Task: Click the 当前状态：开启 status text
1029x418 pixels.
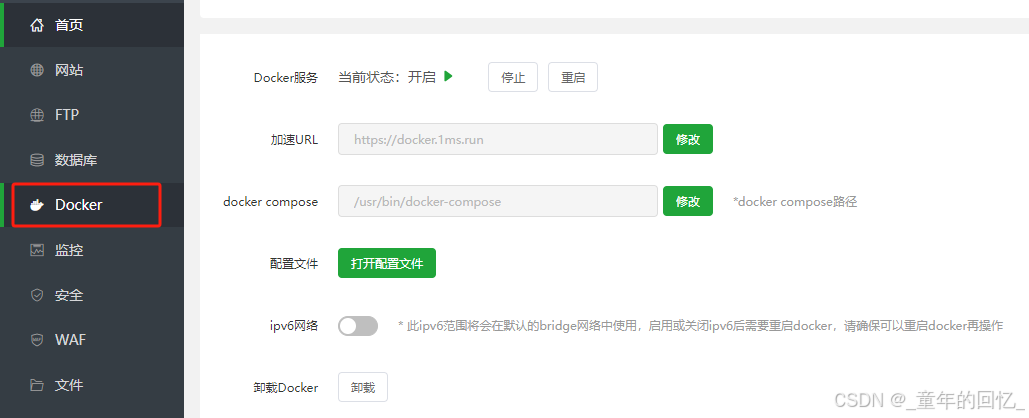Action: 387,77
